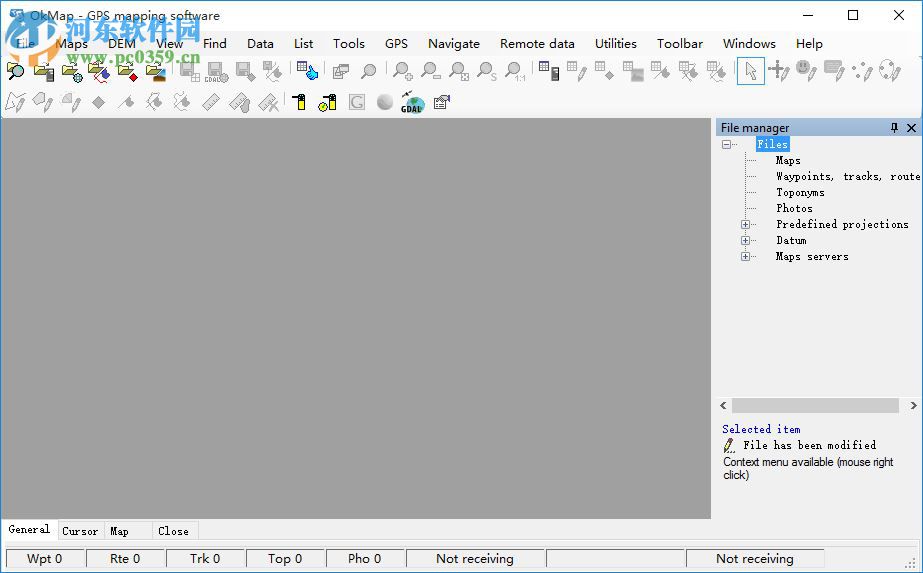Click the Rte 0 status cell
The width and height of the screenshot is (923, 573).
tap(125, 558)
